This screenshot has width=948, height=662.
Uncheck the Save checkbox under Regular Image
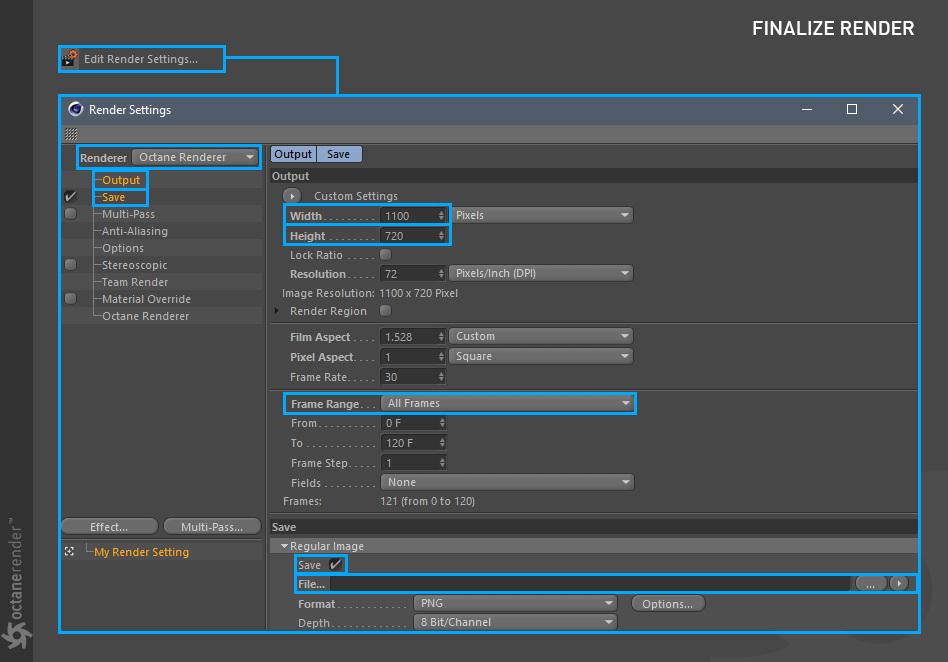point(336,565)
